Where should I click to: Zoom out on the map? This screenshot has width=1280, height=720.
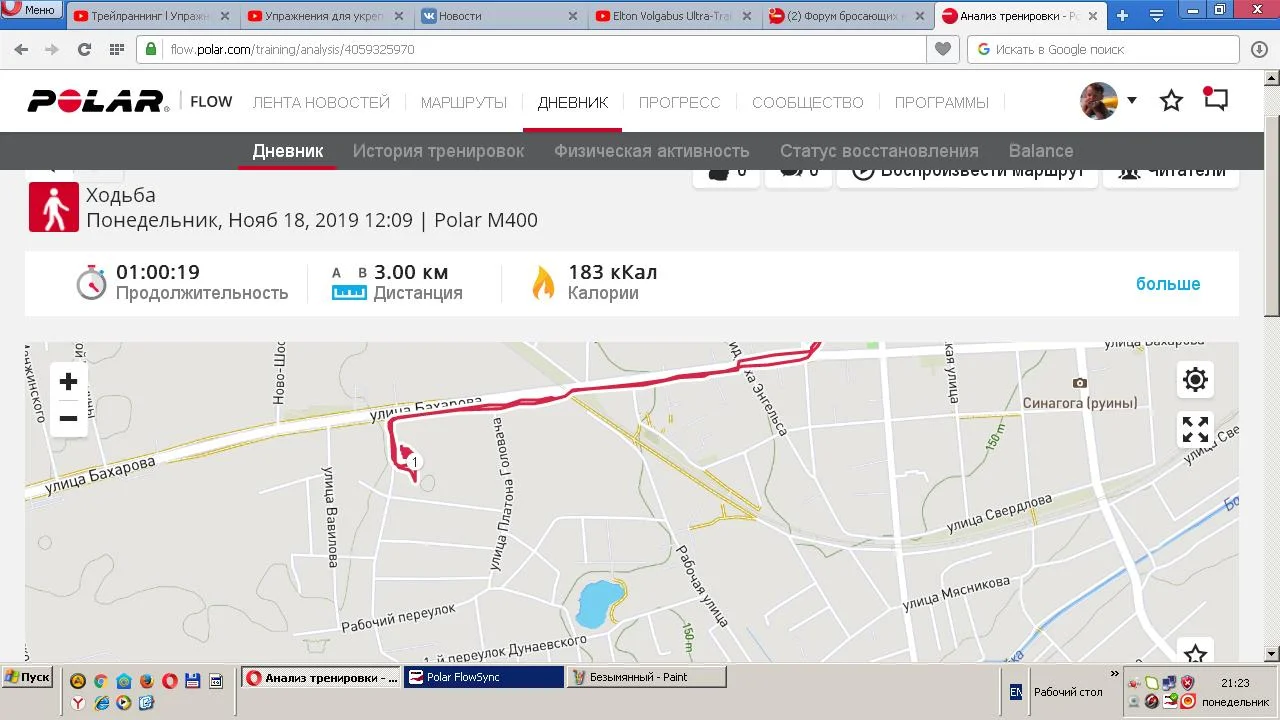[68, 418]
